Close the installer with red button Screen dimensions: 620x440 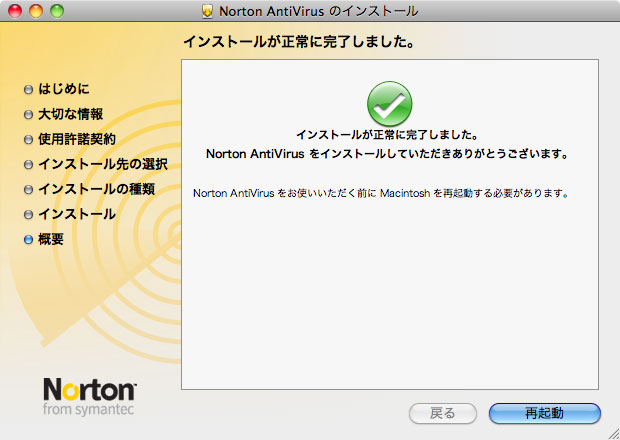[15, 11]
